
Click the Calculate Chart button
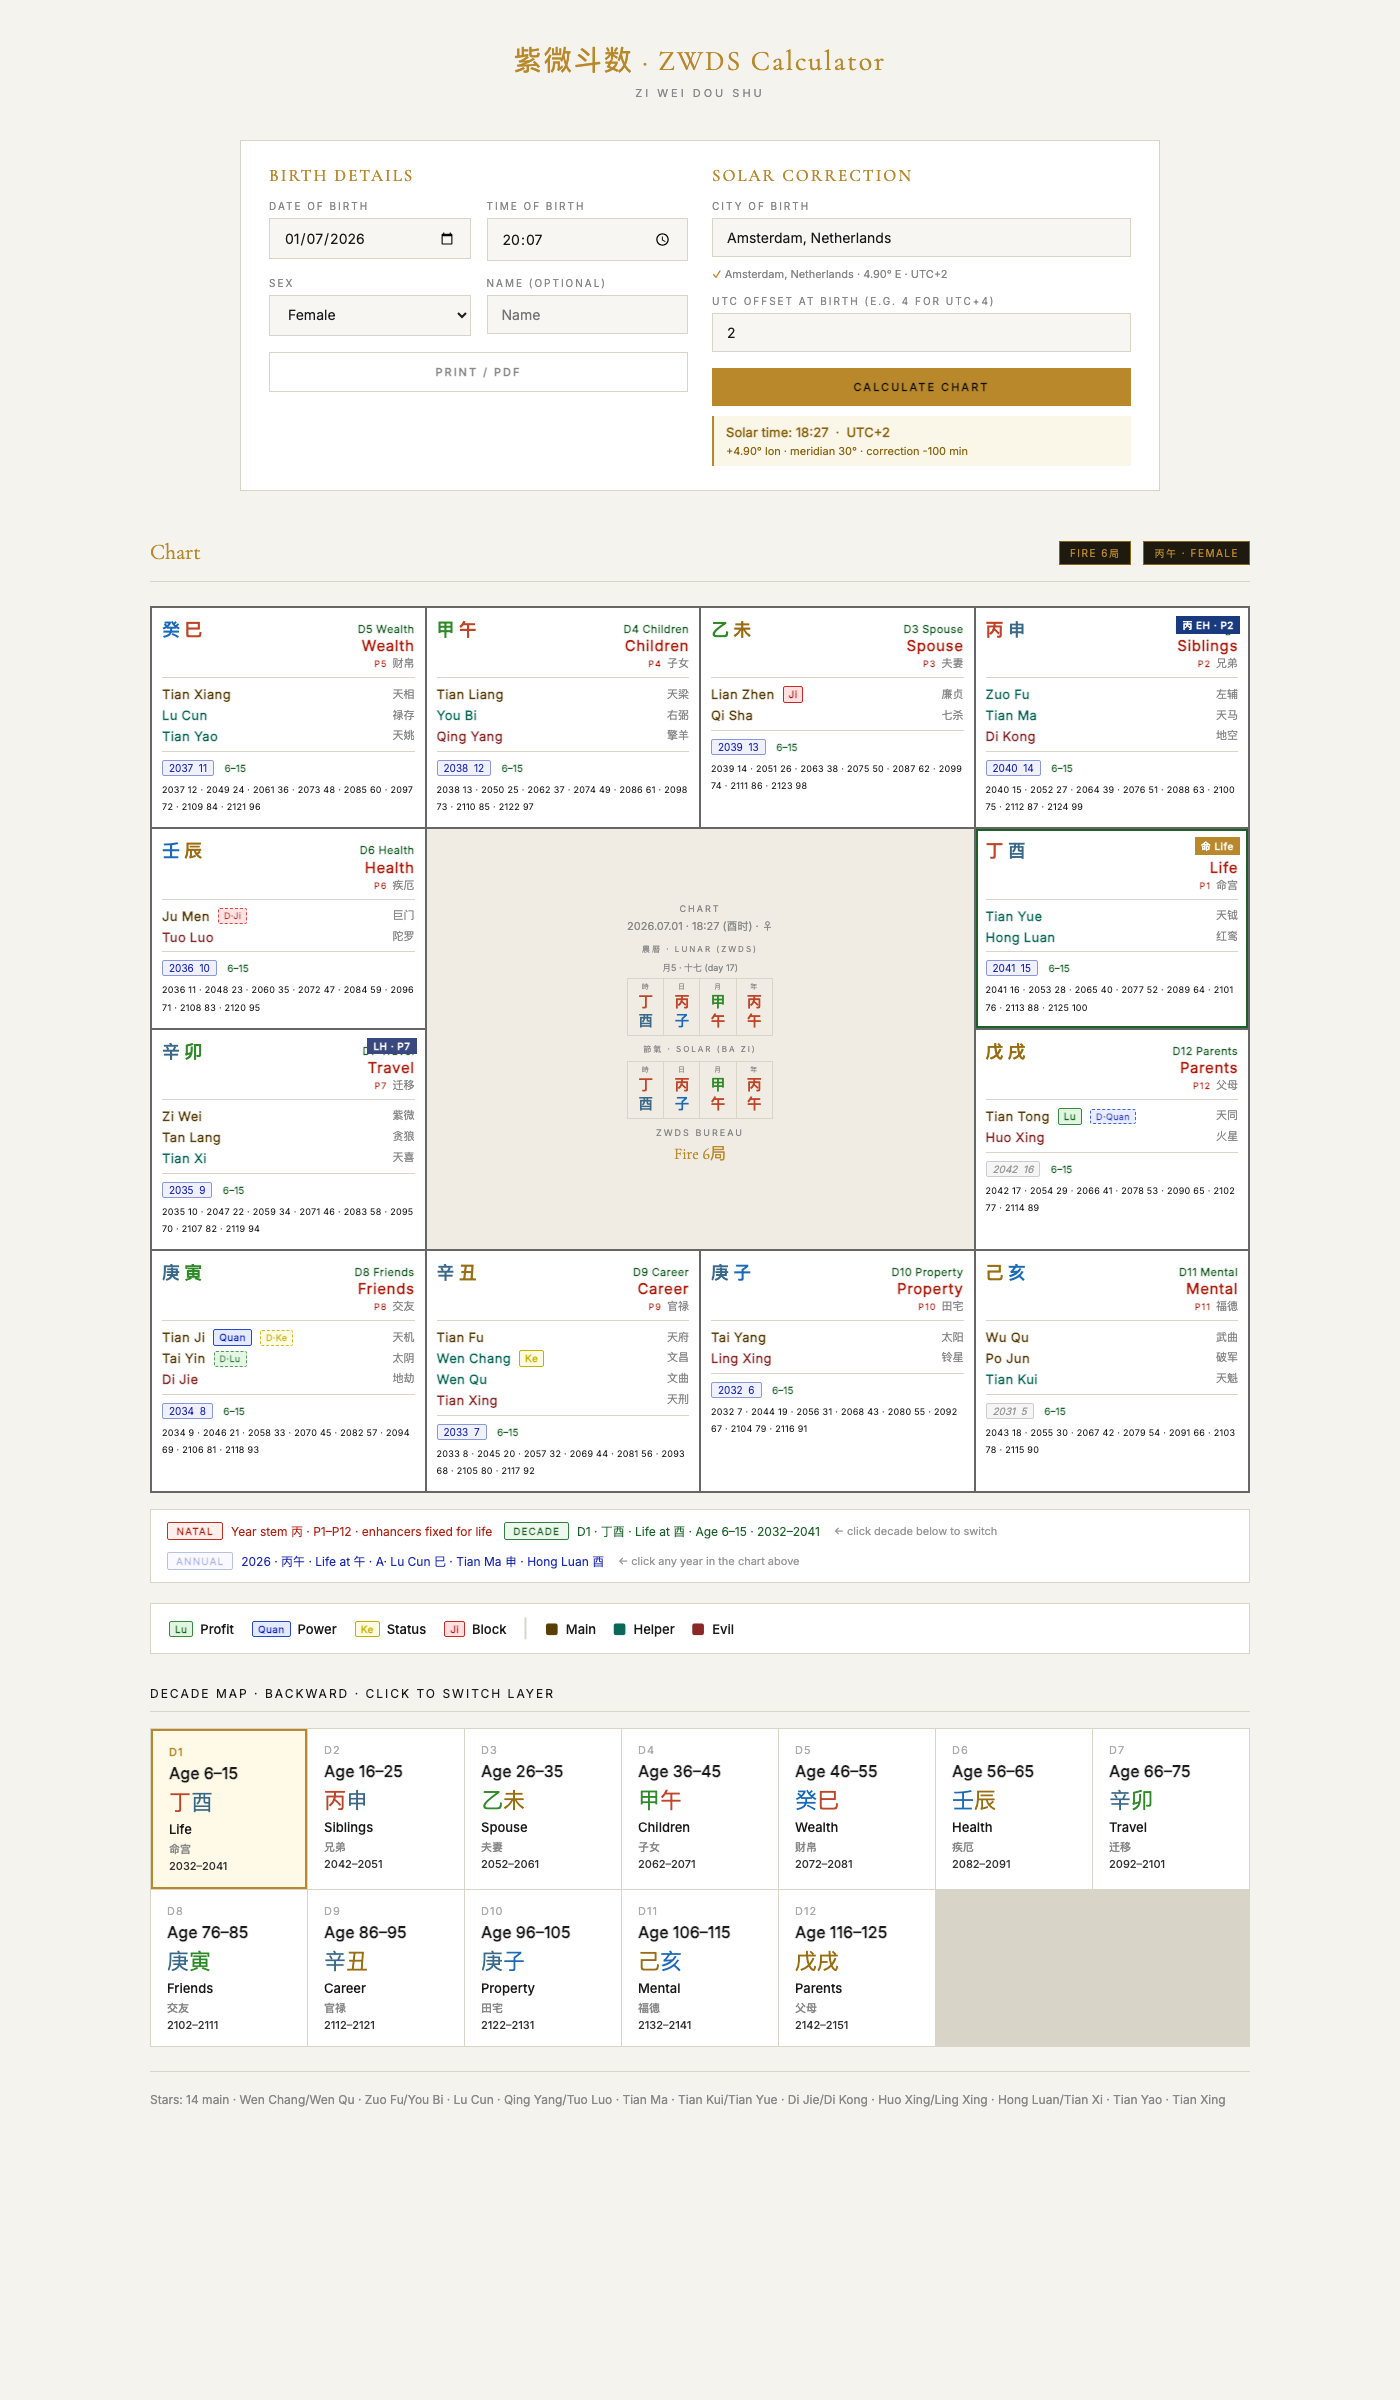tap(921, 387)
